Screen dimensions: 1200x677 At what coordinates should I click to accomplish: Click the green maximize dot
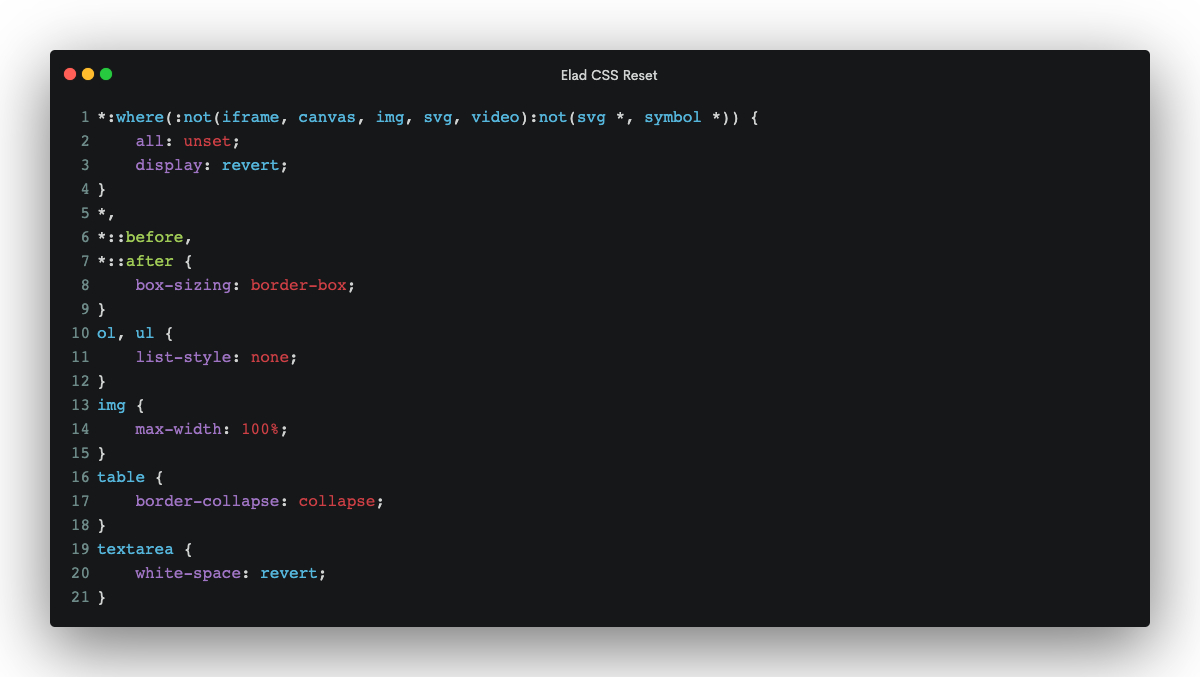[106, 74]
